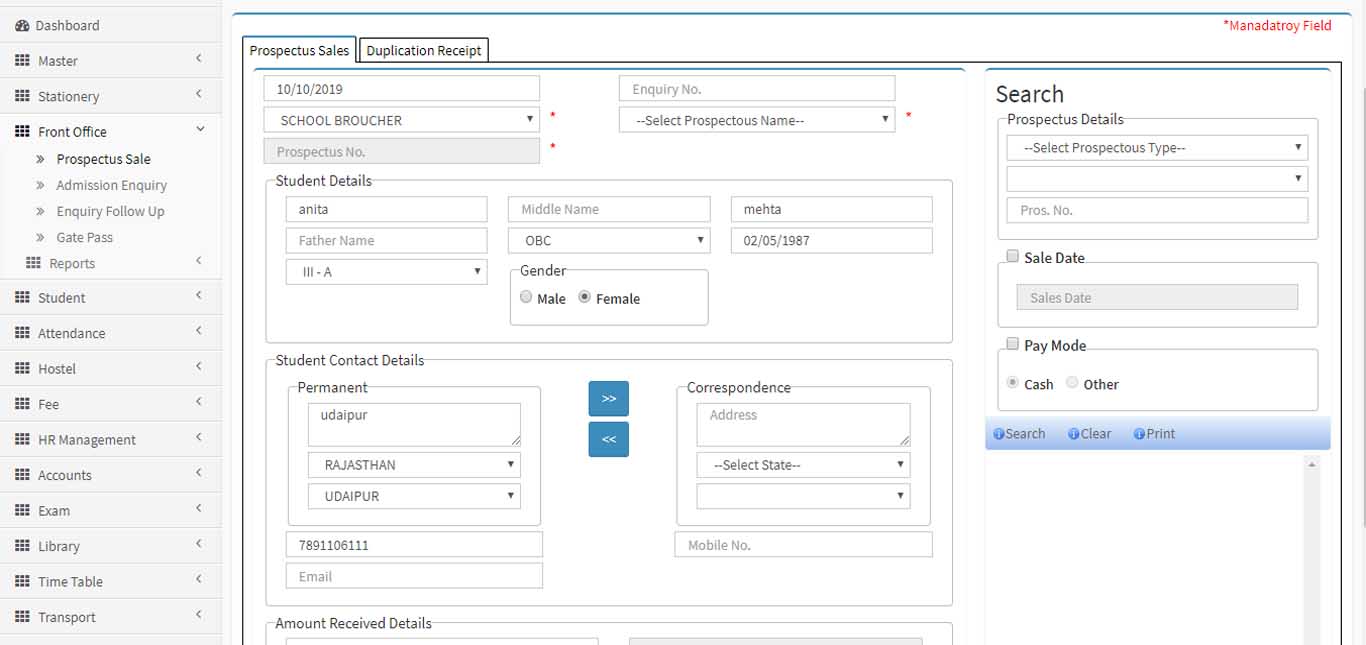Open Prospectus Sale in the sidebar

(x=104, y=159)
